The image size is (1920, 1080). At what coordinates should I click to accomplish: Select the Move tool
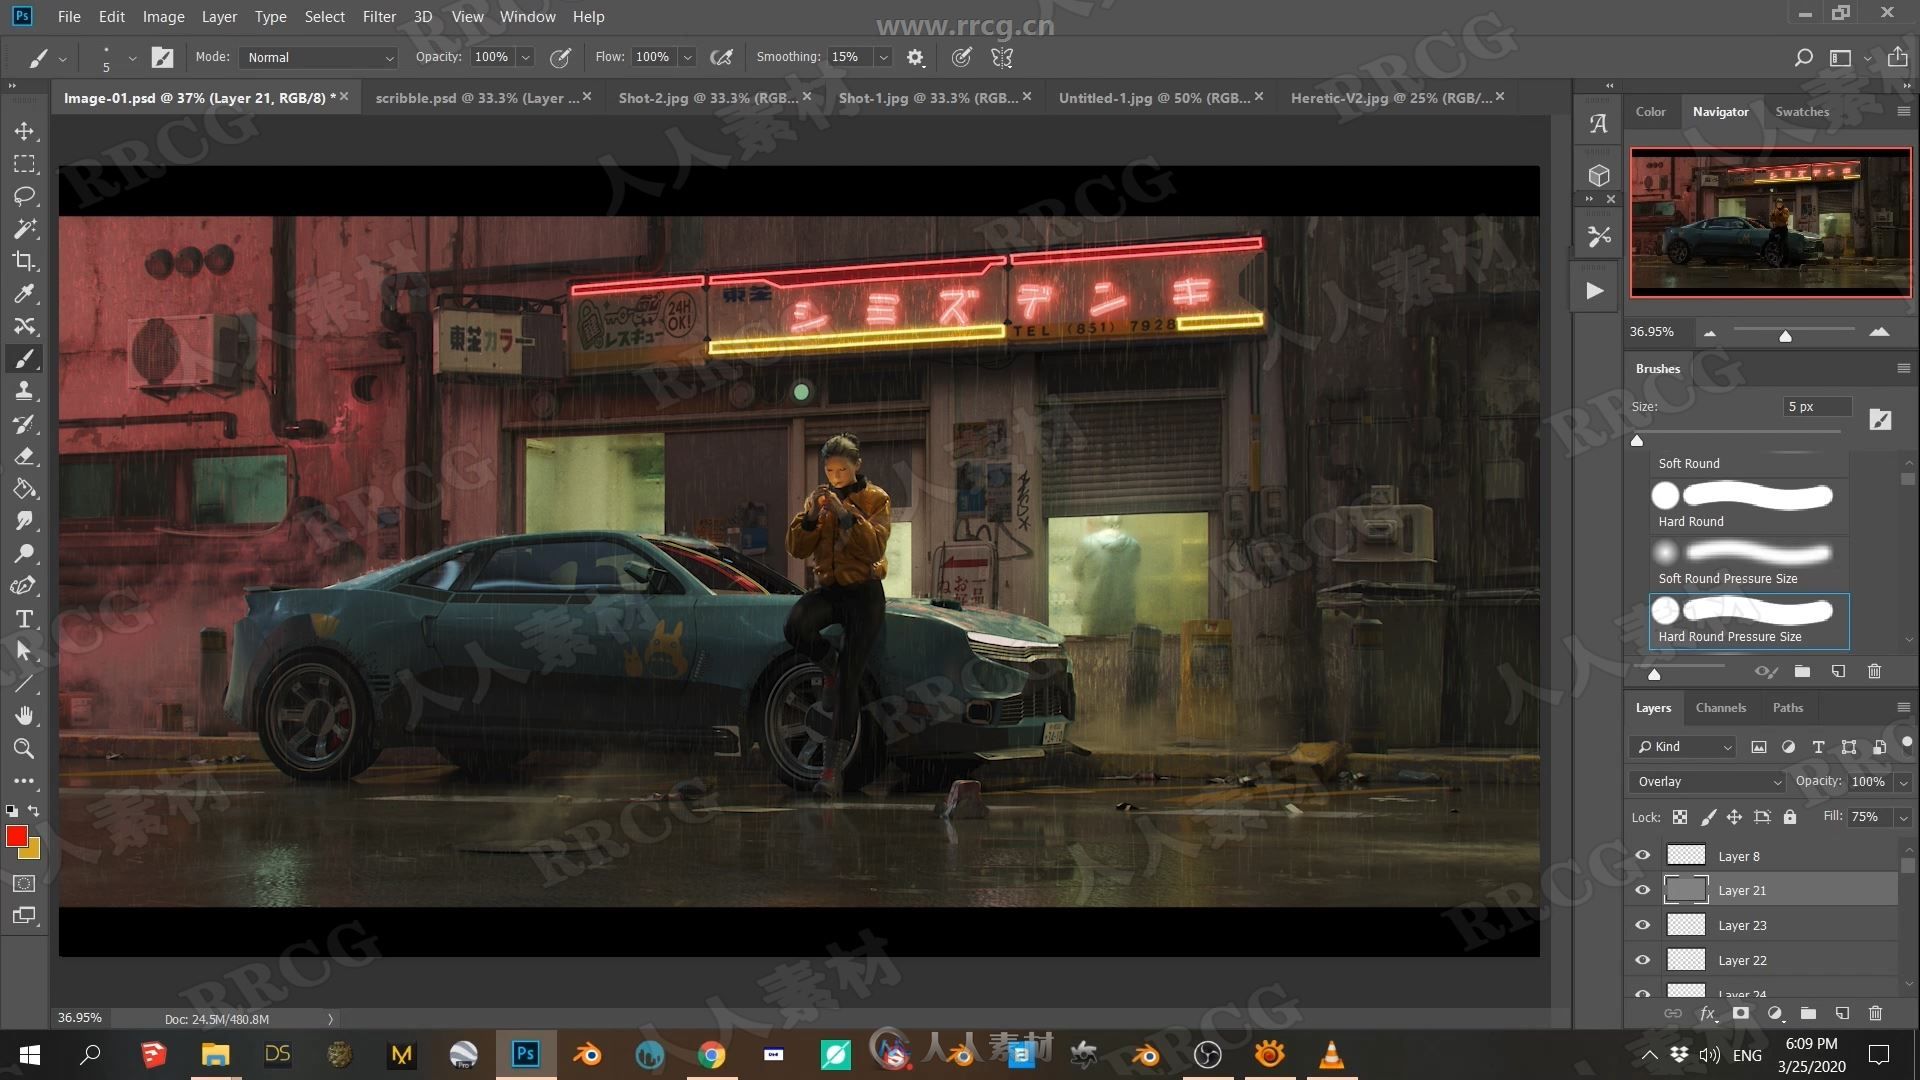point(24,131)
